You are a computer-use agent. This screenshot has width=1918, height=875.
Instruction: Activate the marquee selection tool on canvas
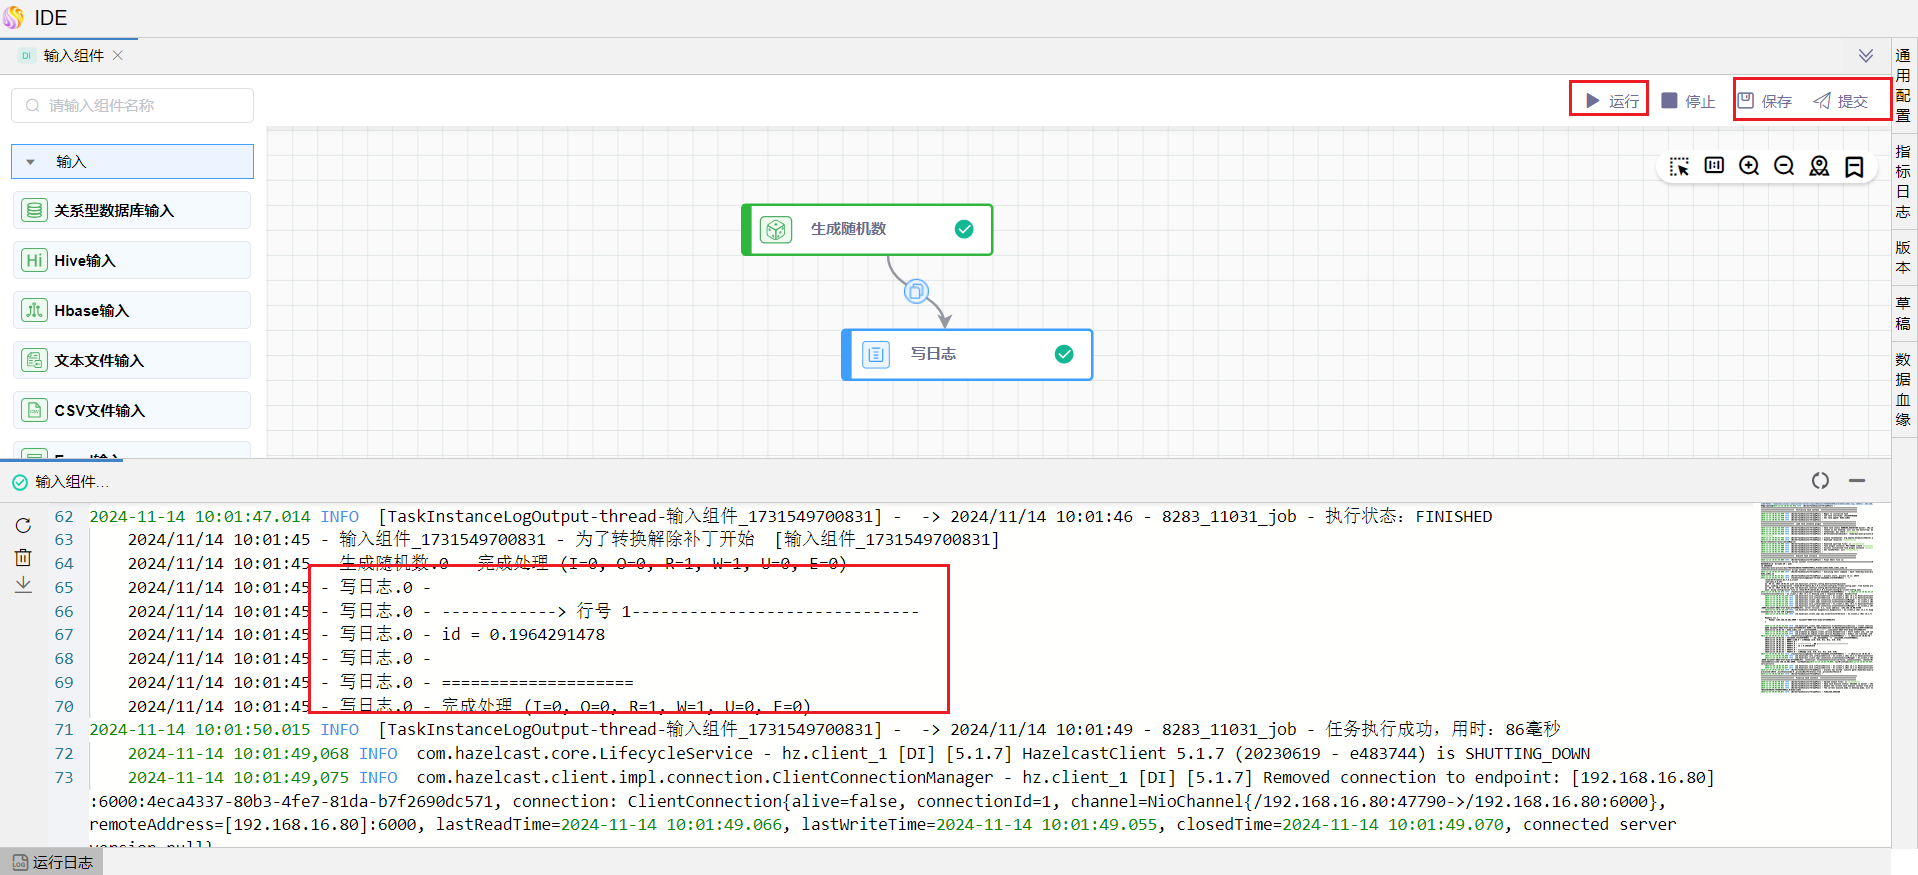1679,167
